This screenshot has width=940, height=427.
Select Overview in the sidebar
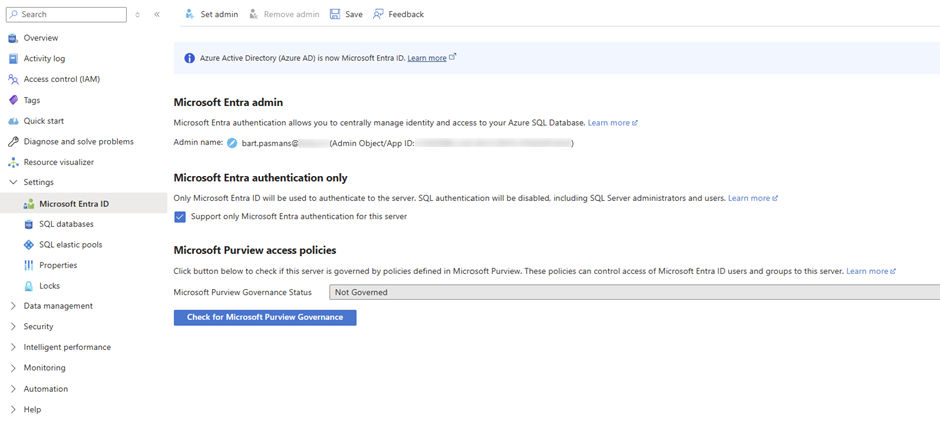coord(41,38)
